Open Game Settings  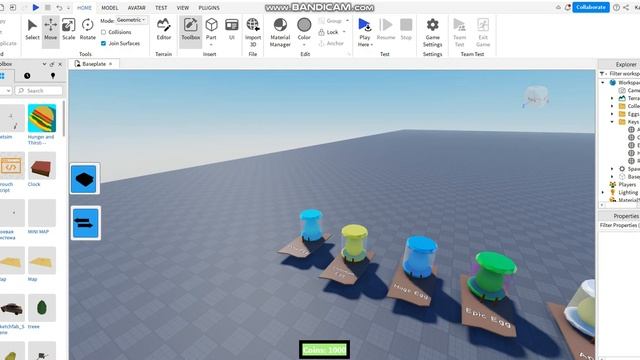(432, 32)
